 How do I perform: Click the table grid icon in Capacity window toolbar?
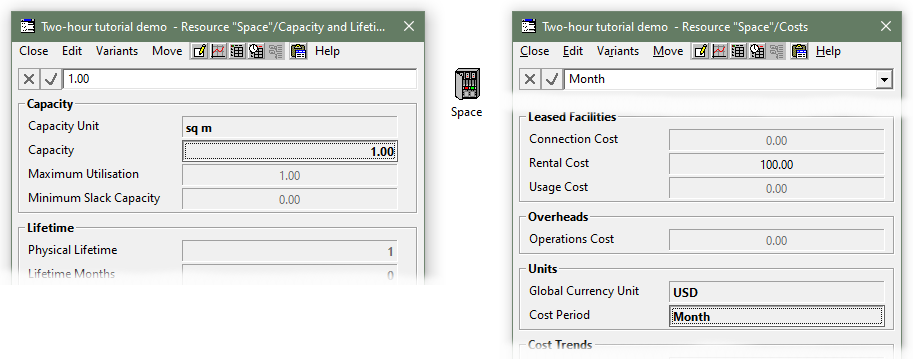click(237, 51)
